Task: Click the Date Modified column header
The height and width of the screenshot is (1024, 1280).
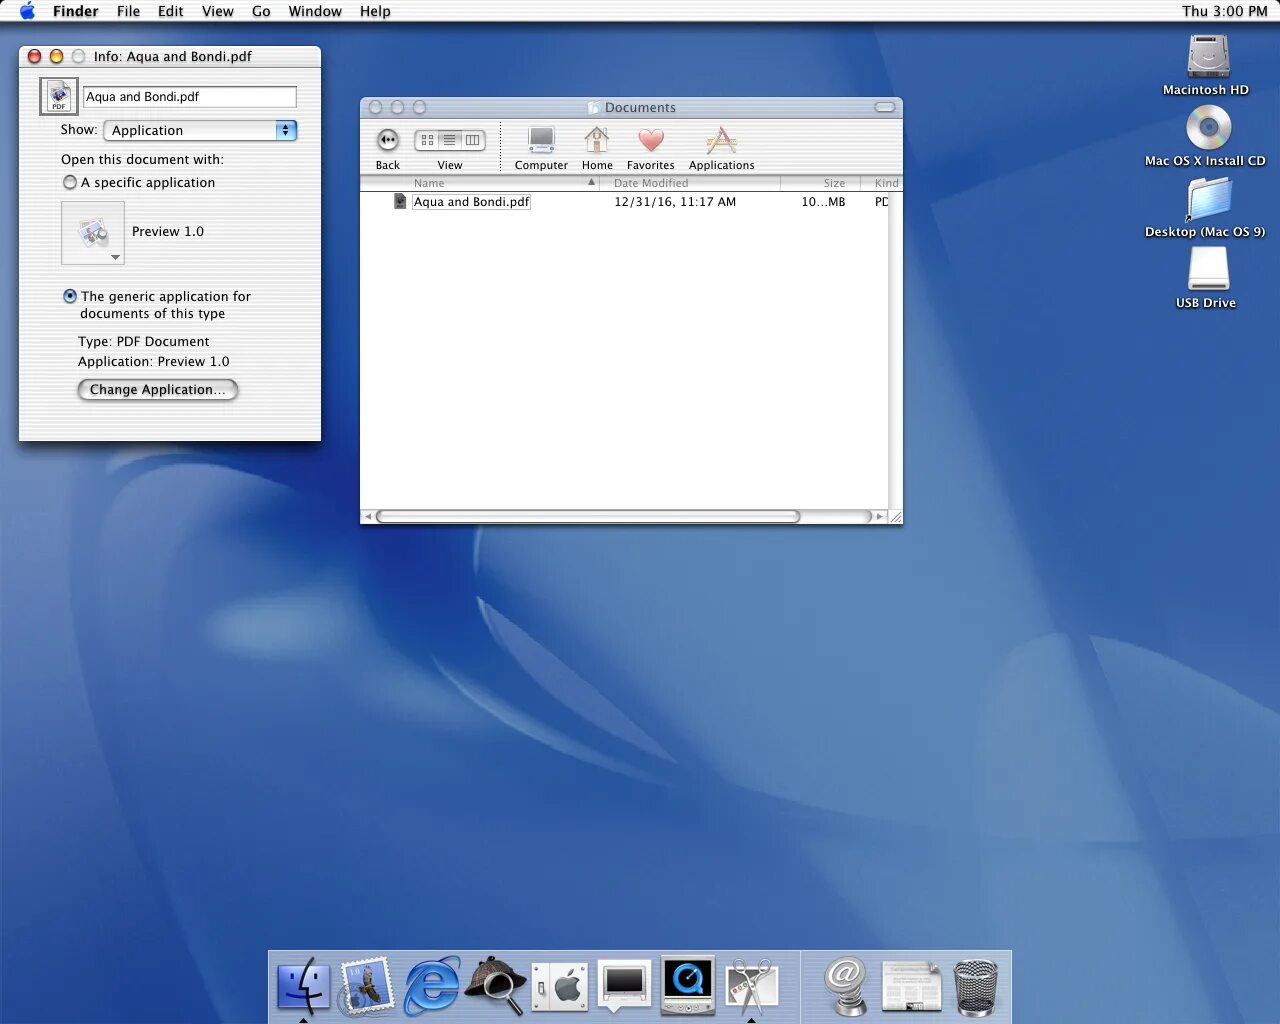Action: tap(690, 183)
